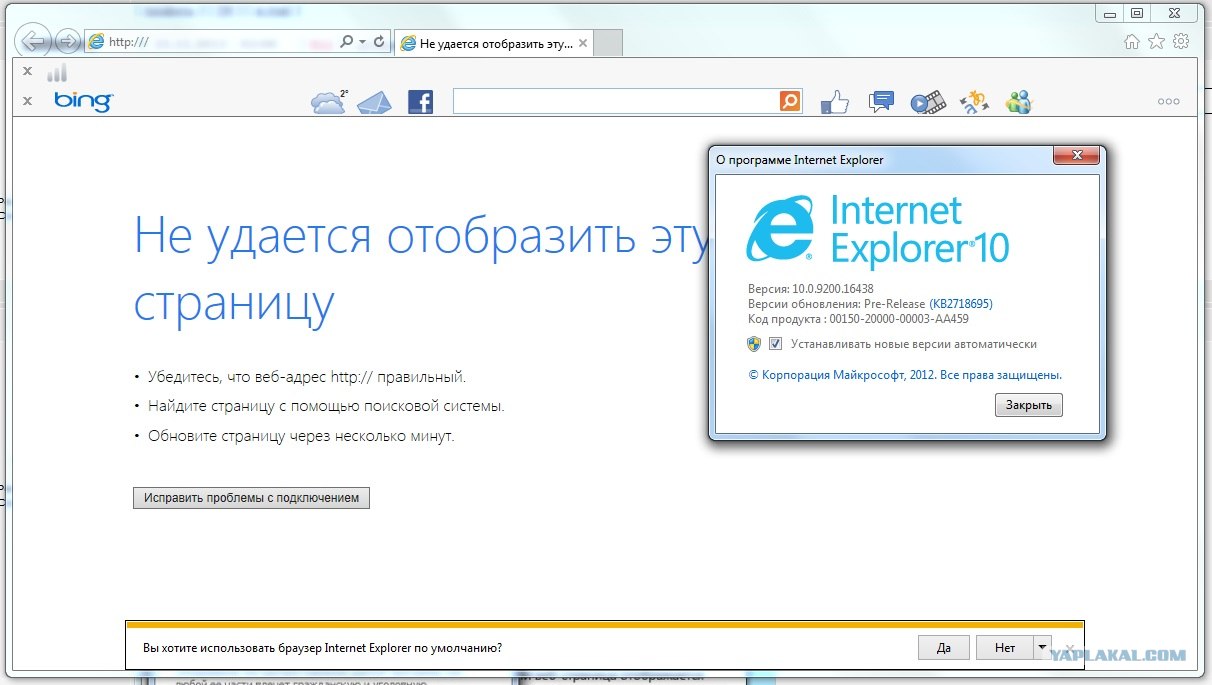Click the thumbs-up Like icon
1212x685 pixels.
pos(834,102)
